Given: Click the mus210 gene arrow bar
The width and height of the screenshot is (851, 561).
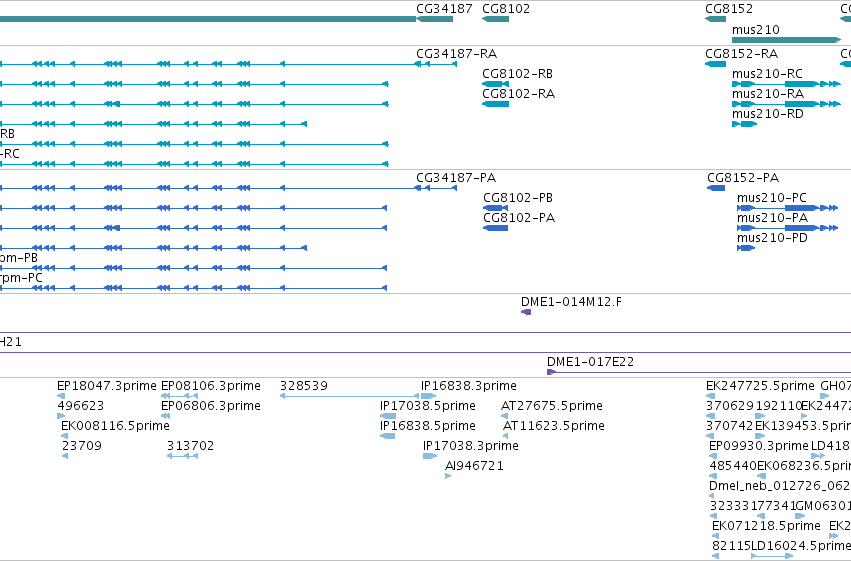Looking at the screenshot, I should (786, 40).
